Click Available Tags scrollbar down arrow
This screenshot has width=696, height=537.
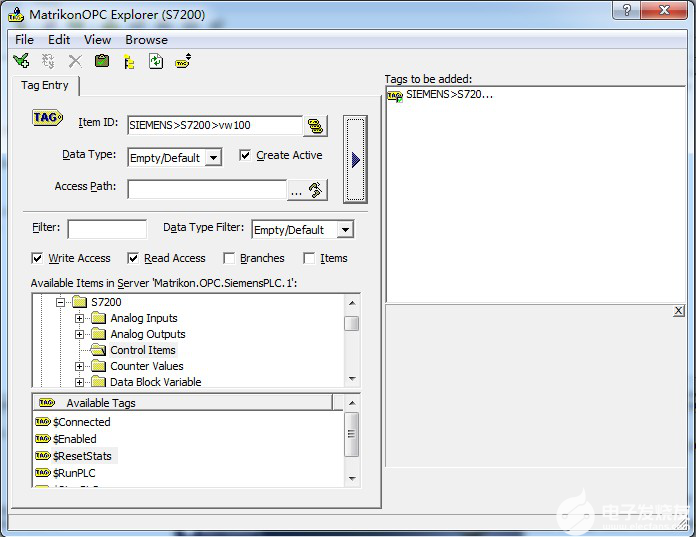pyautogui.click(x=352, y=478)
